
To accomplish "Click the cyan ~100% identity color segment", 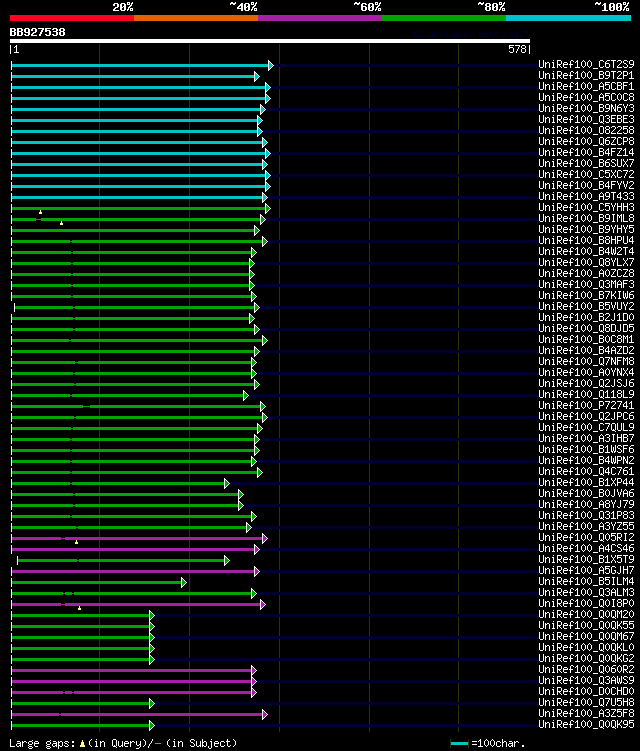I will [x=569, y=18].
